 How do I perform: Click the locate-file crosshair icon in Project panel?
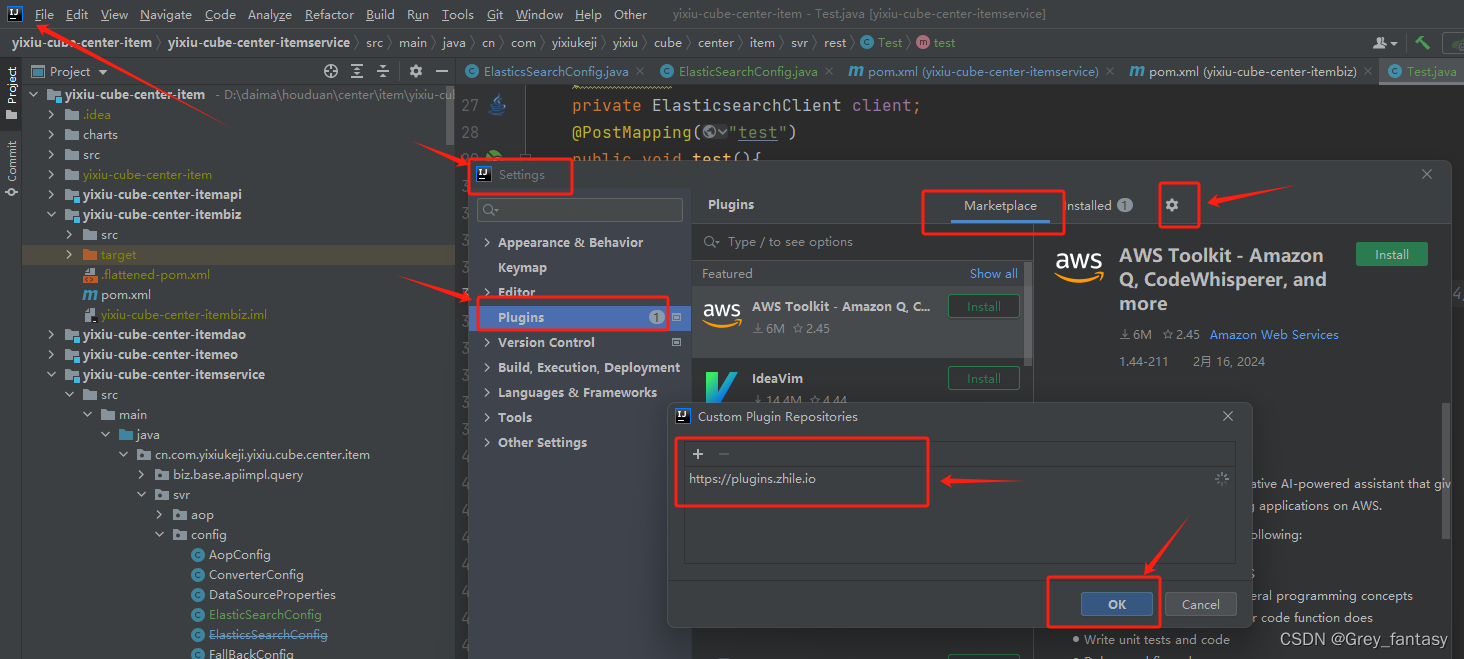click(331, 71)
